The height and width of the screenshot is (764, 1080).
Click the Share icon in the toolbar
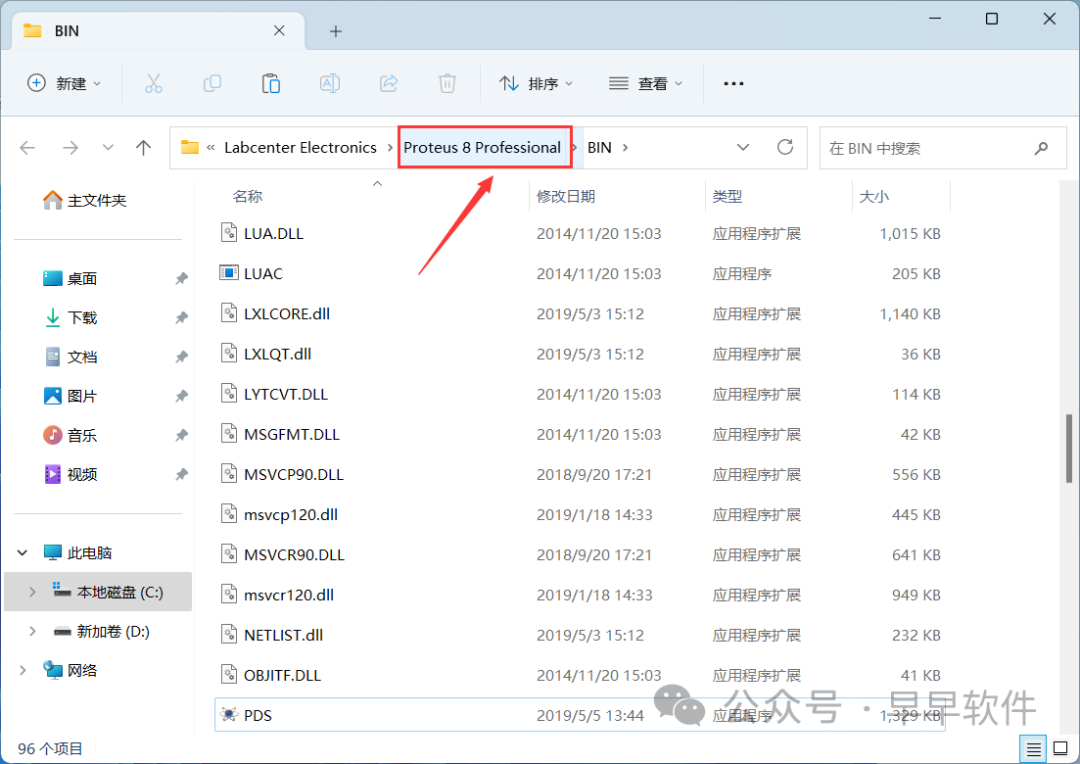tap(388, 83)
